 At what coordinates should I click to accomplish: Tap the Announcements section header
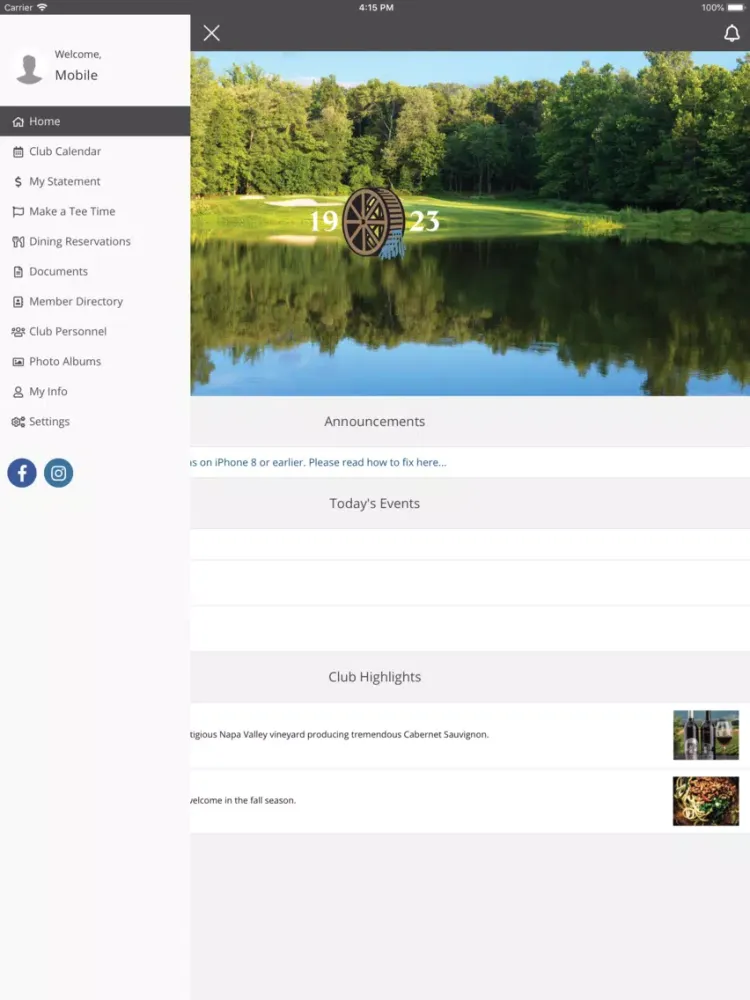(x=374, y=422)
